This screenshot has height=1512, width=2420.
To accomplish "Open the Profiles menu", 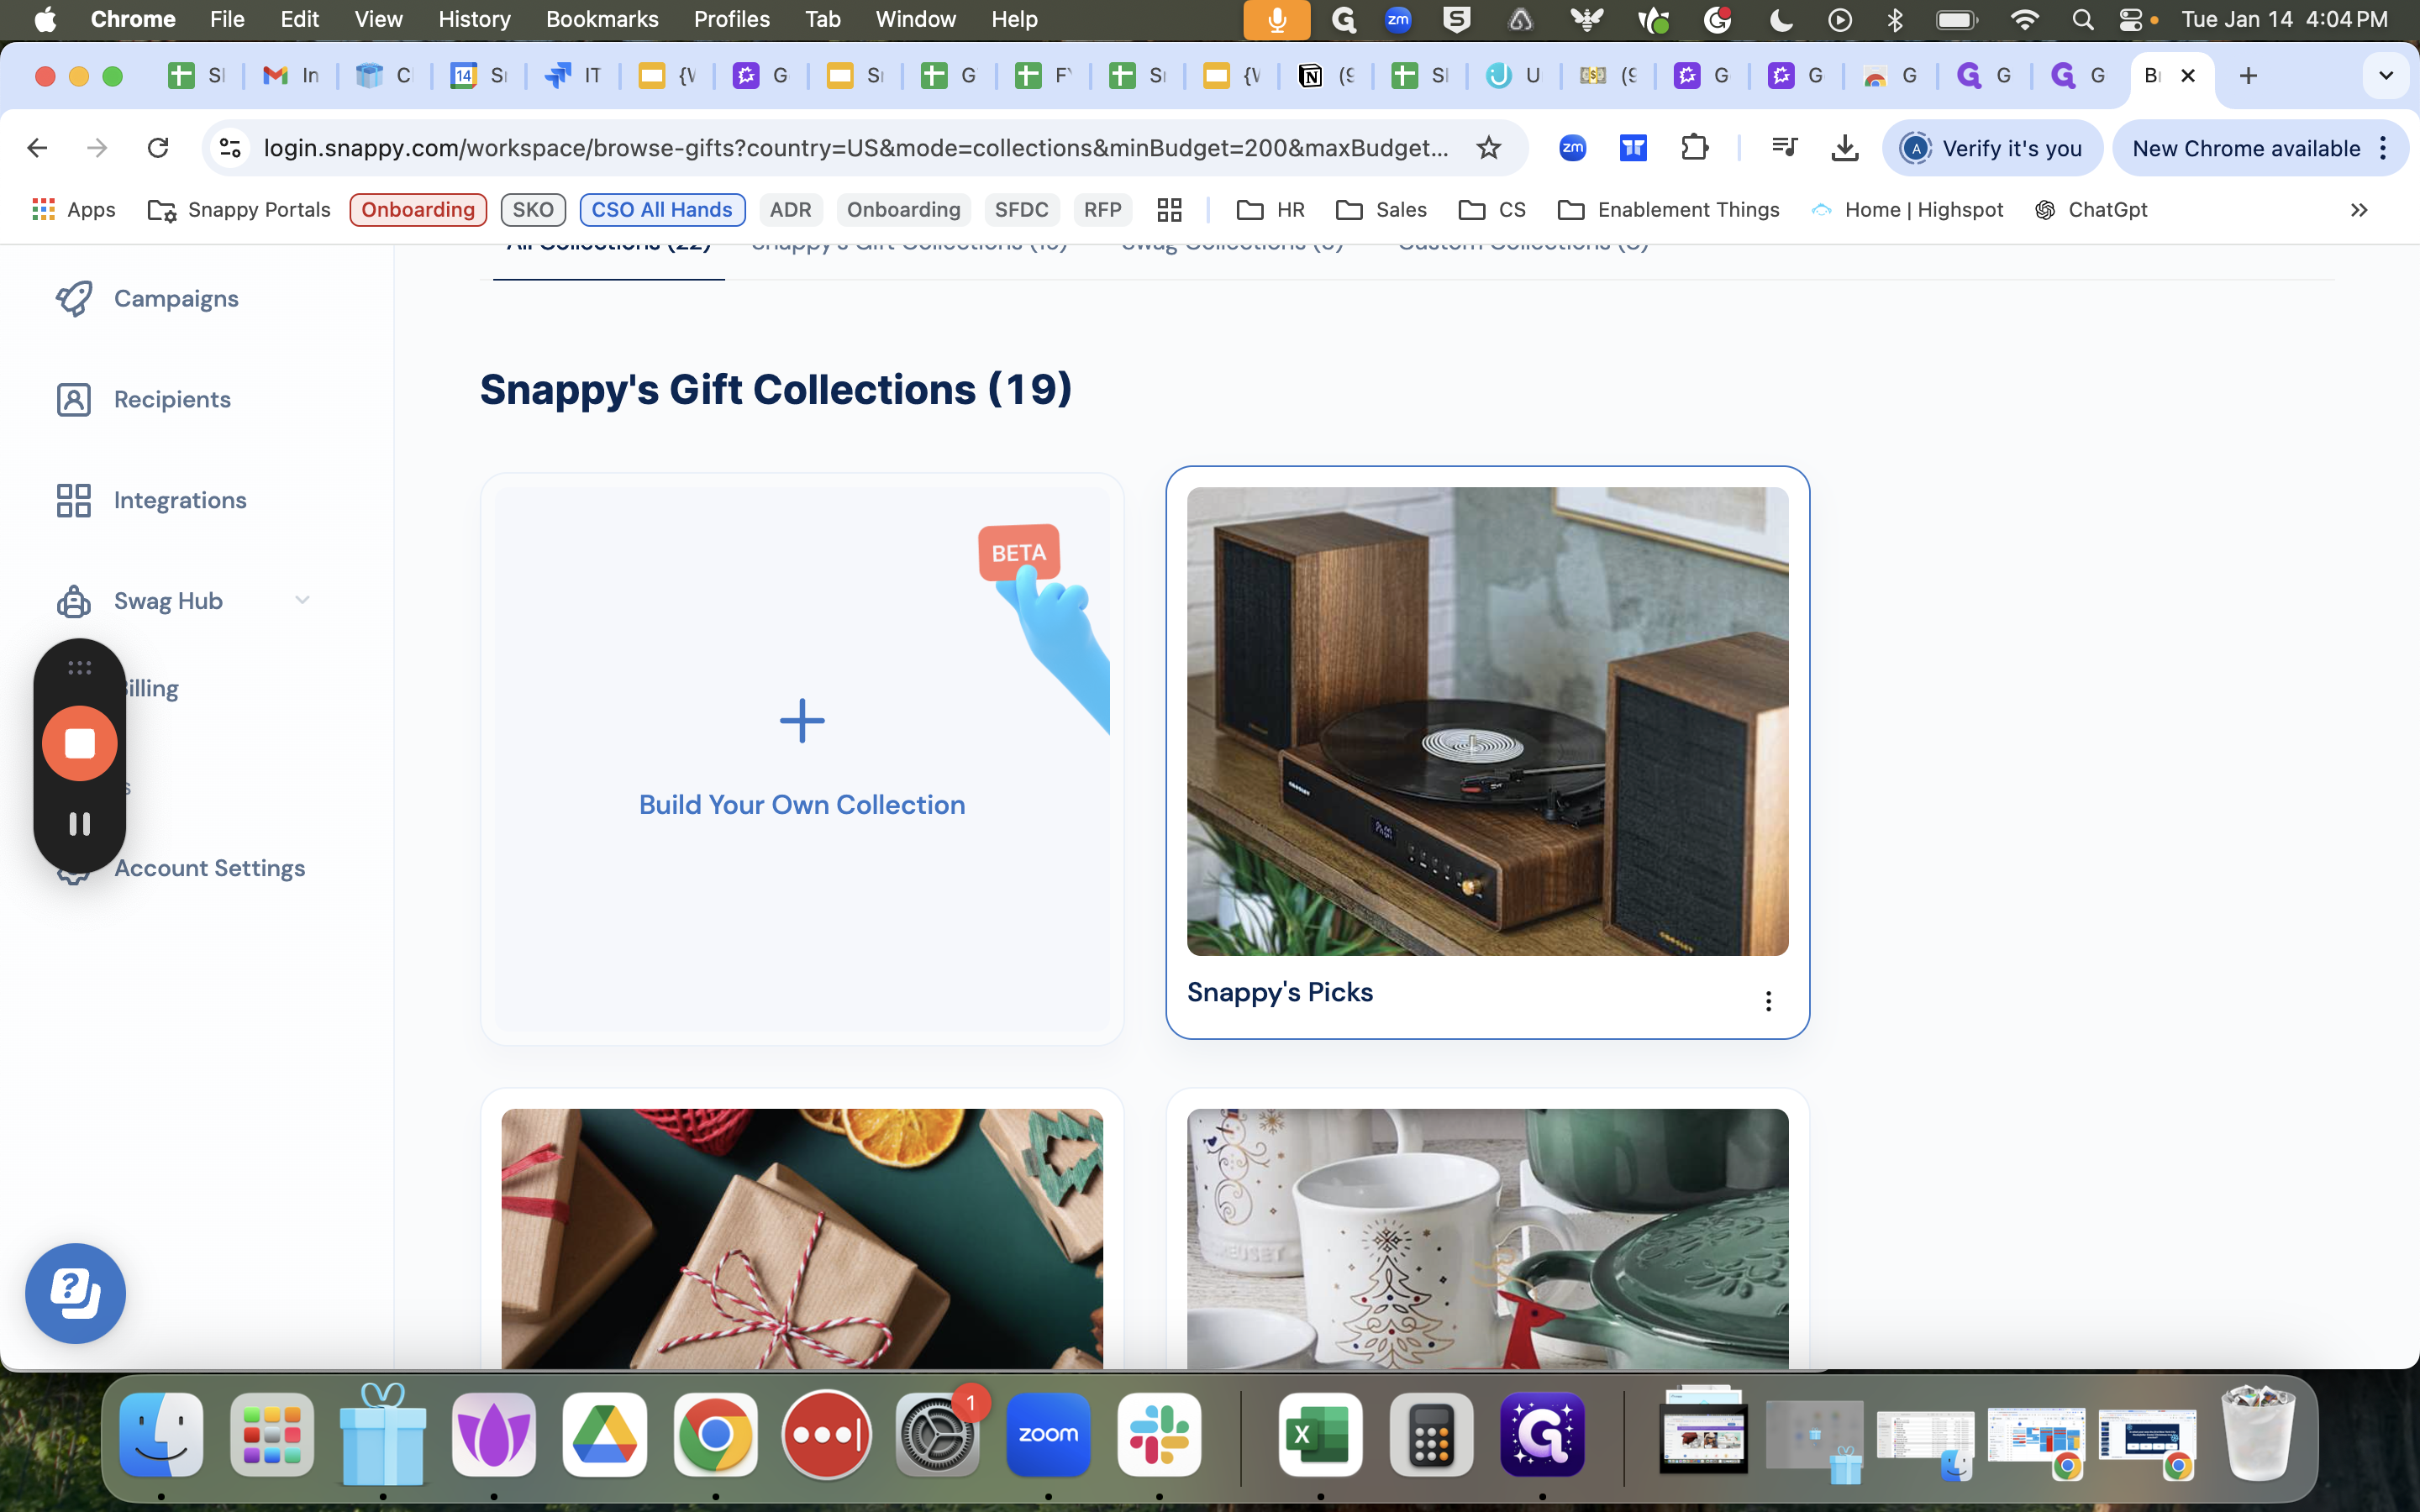I will (732, 19).
